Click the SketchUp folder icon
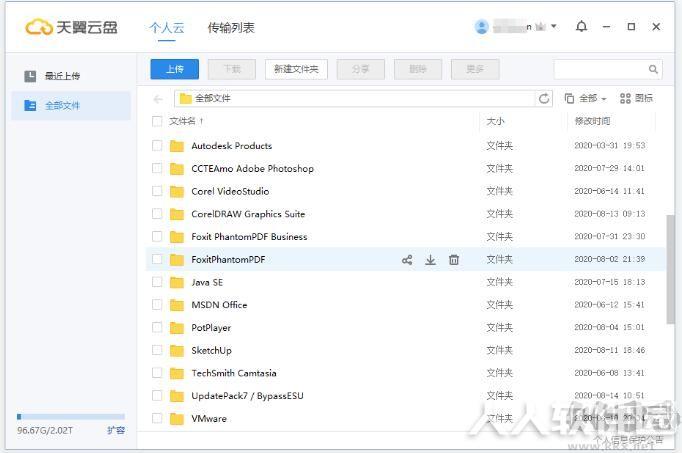The image size is (682, 453). [177, 350]
